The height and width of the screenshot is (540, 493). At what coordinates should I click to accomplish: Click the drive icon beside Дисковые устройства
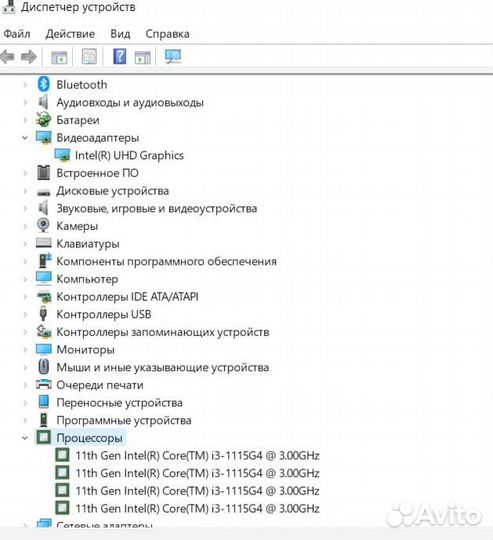tap(44, 192)
